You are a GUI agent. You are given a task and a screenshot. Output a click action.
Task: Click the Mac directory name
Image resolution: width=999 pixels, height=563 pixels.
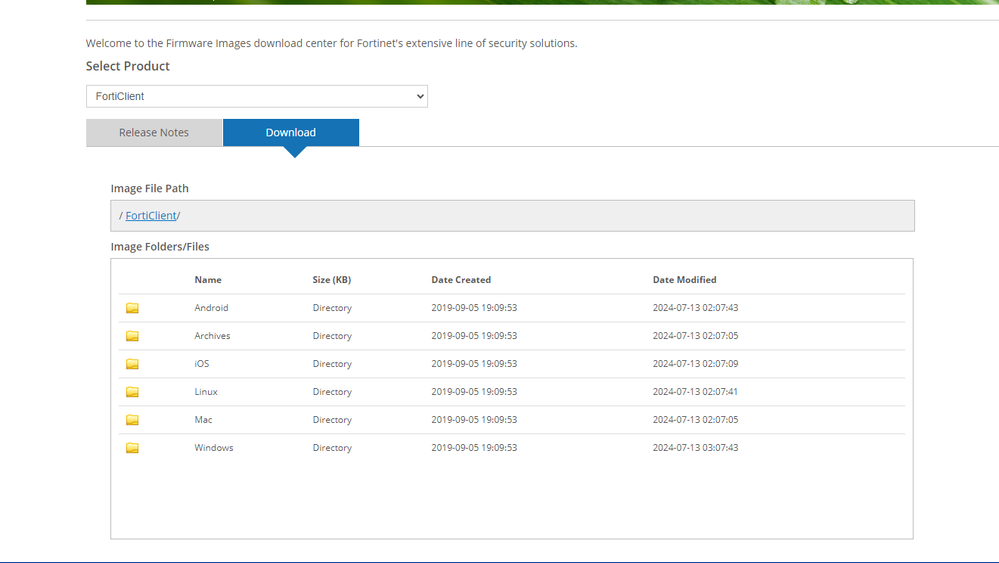[x=203, y=420]
